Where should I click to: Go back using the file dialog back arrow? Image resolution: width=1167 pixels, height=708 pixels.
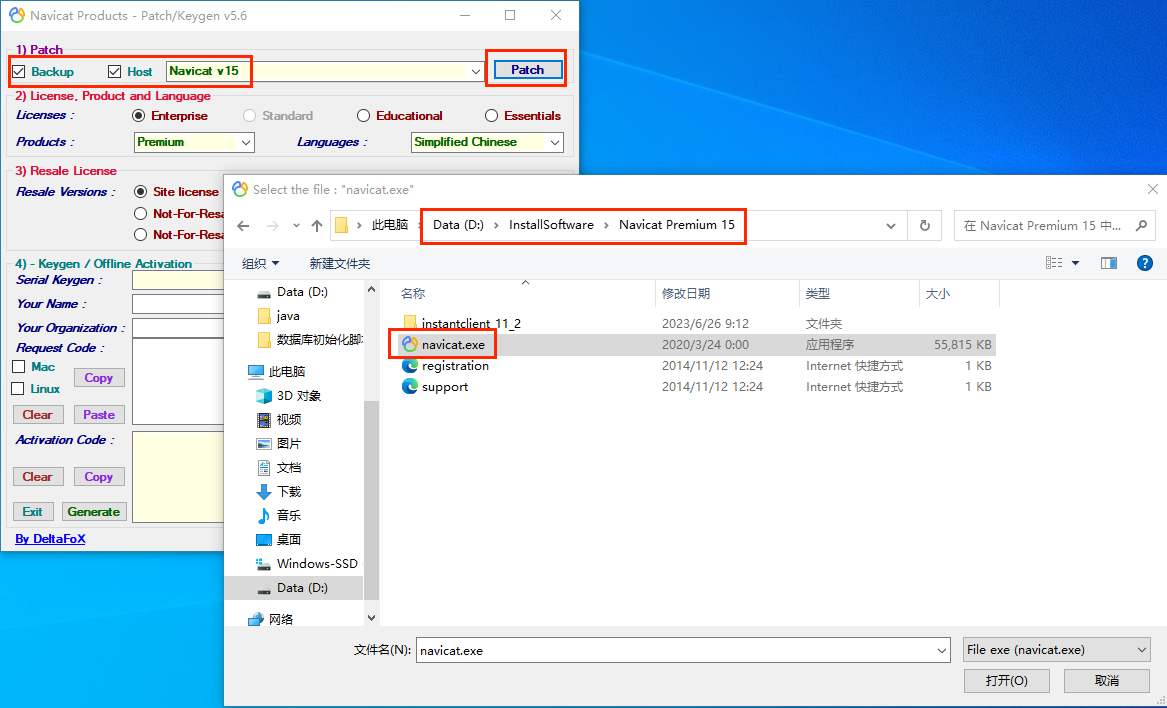coord(243,226)
